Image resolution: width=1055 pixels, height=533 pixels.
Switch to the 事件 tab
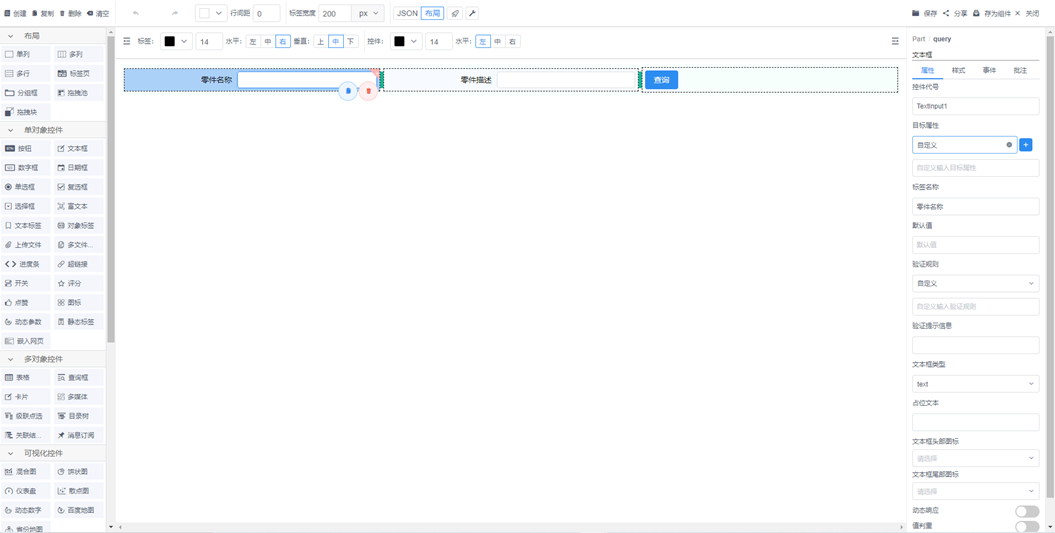[x=989, y=71]
